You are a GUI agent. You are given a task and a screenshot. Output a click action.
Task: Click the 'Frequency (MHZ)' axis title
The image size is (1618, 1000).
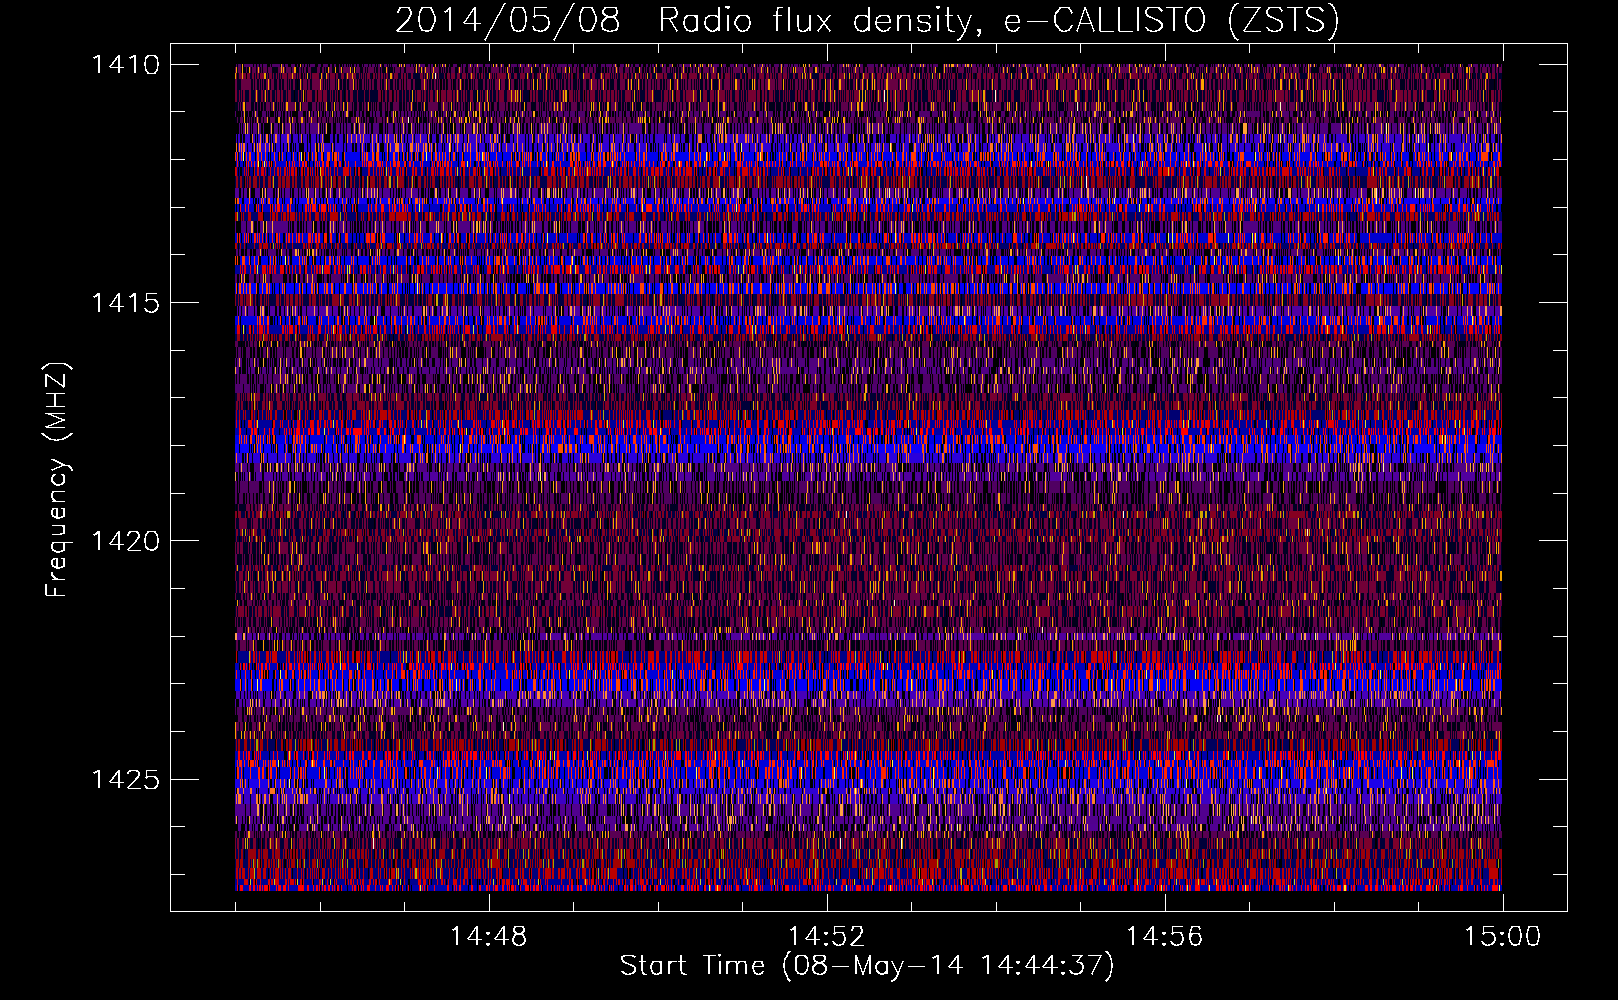coord(58,480)
